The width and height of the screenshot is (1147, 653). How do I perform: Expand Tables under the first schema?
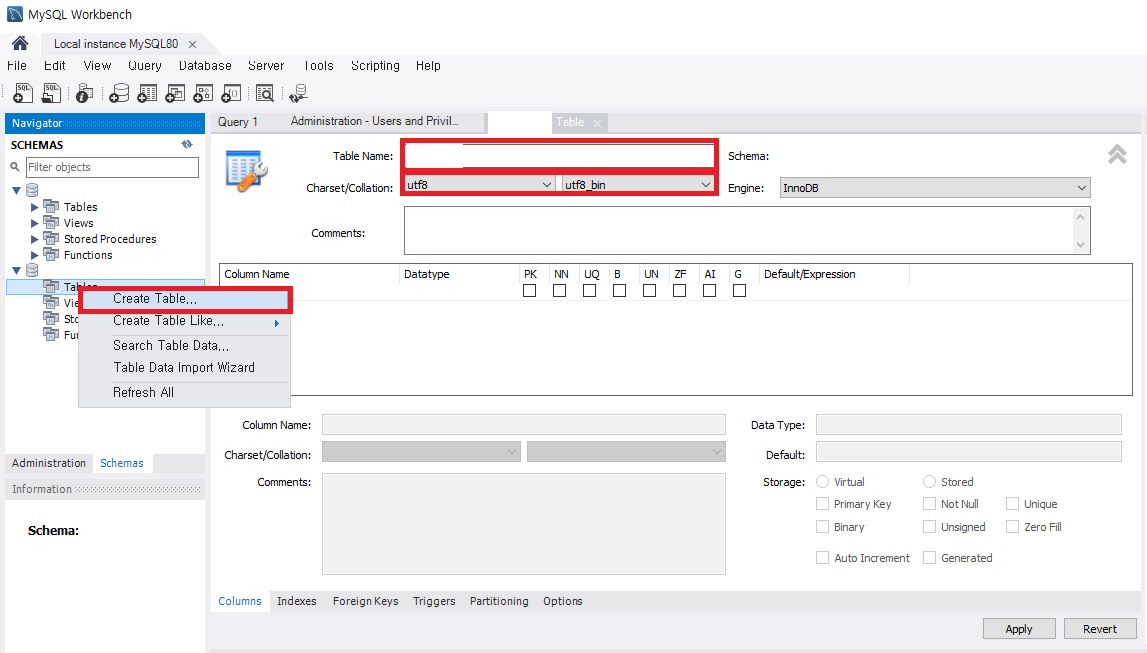(34, 207)
